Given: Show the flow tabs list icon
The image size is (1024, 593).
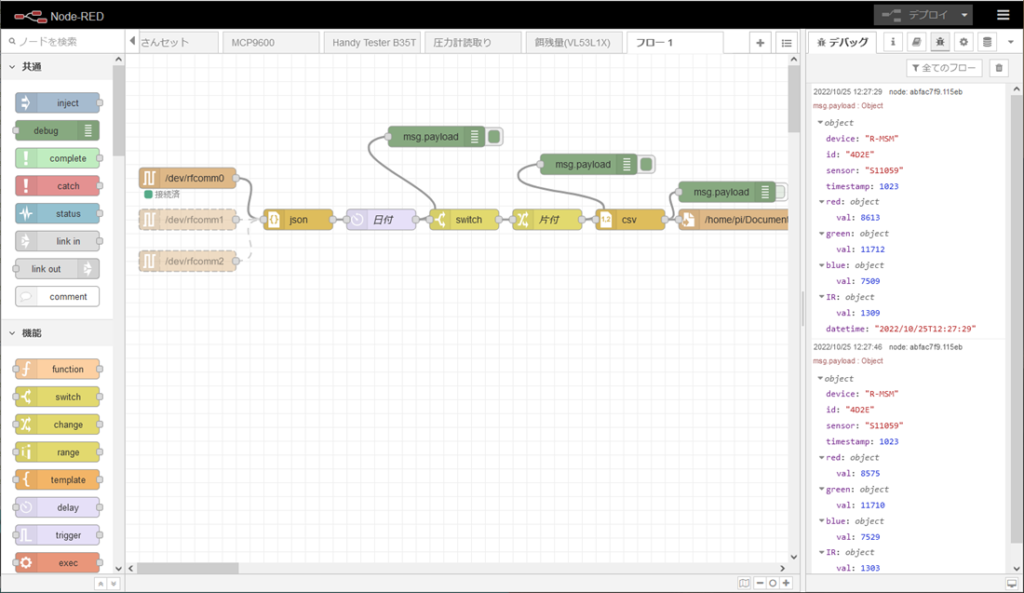Looking at the screenshot, I should [787, 43].
